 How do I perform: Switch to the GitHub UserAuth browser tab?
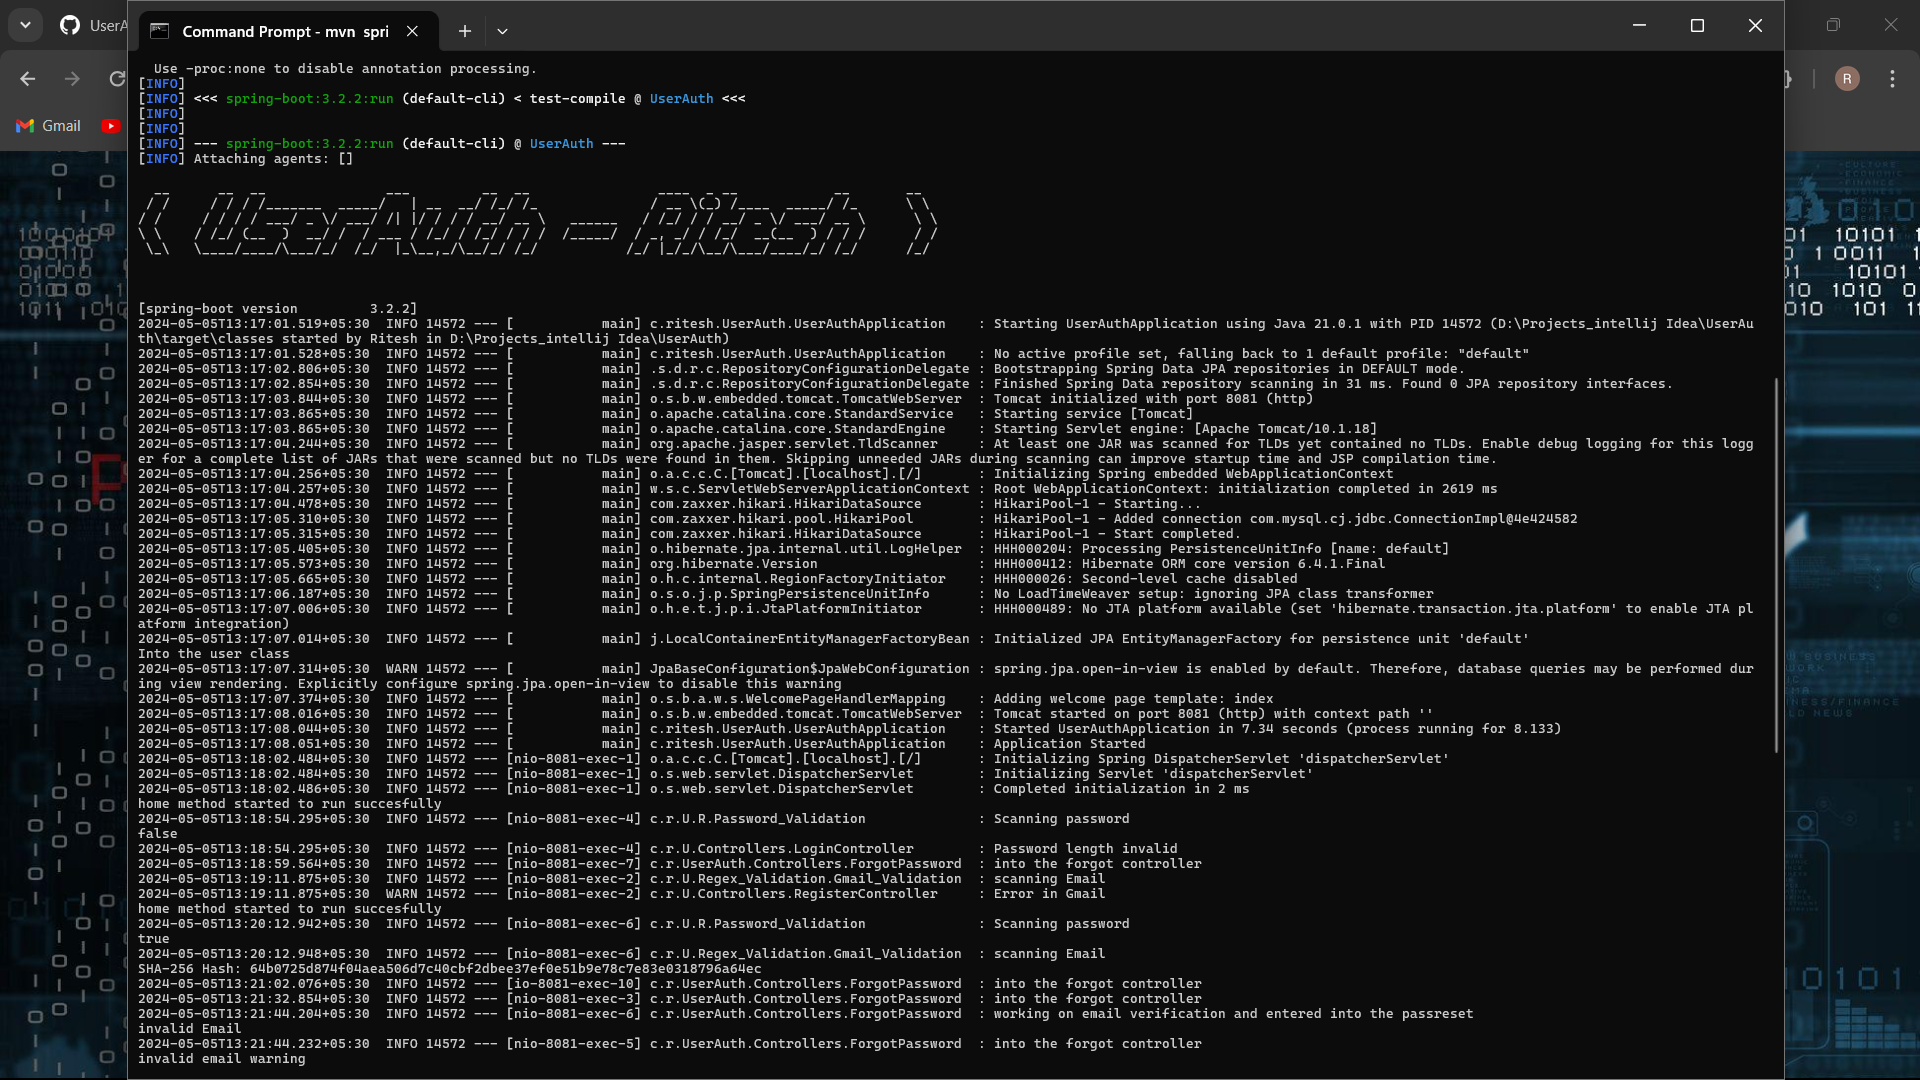[x=93, y=25]
